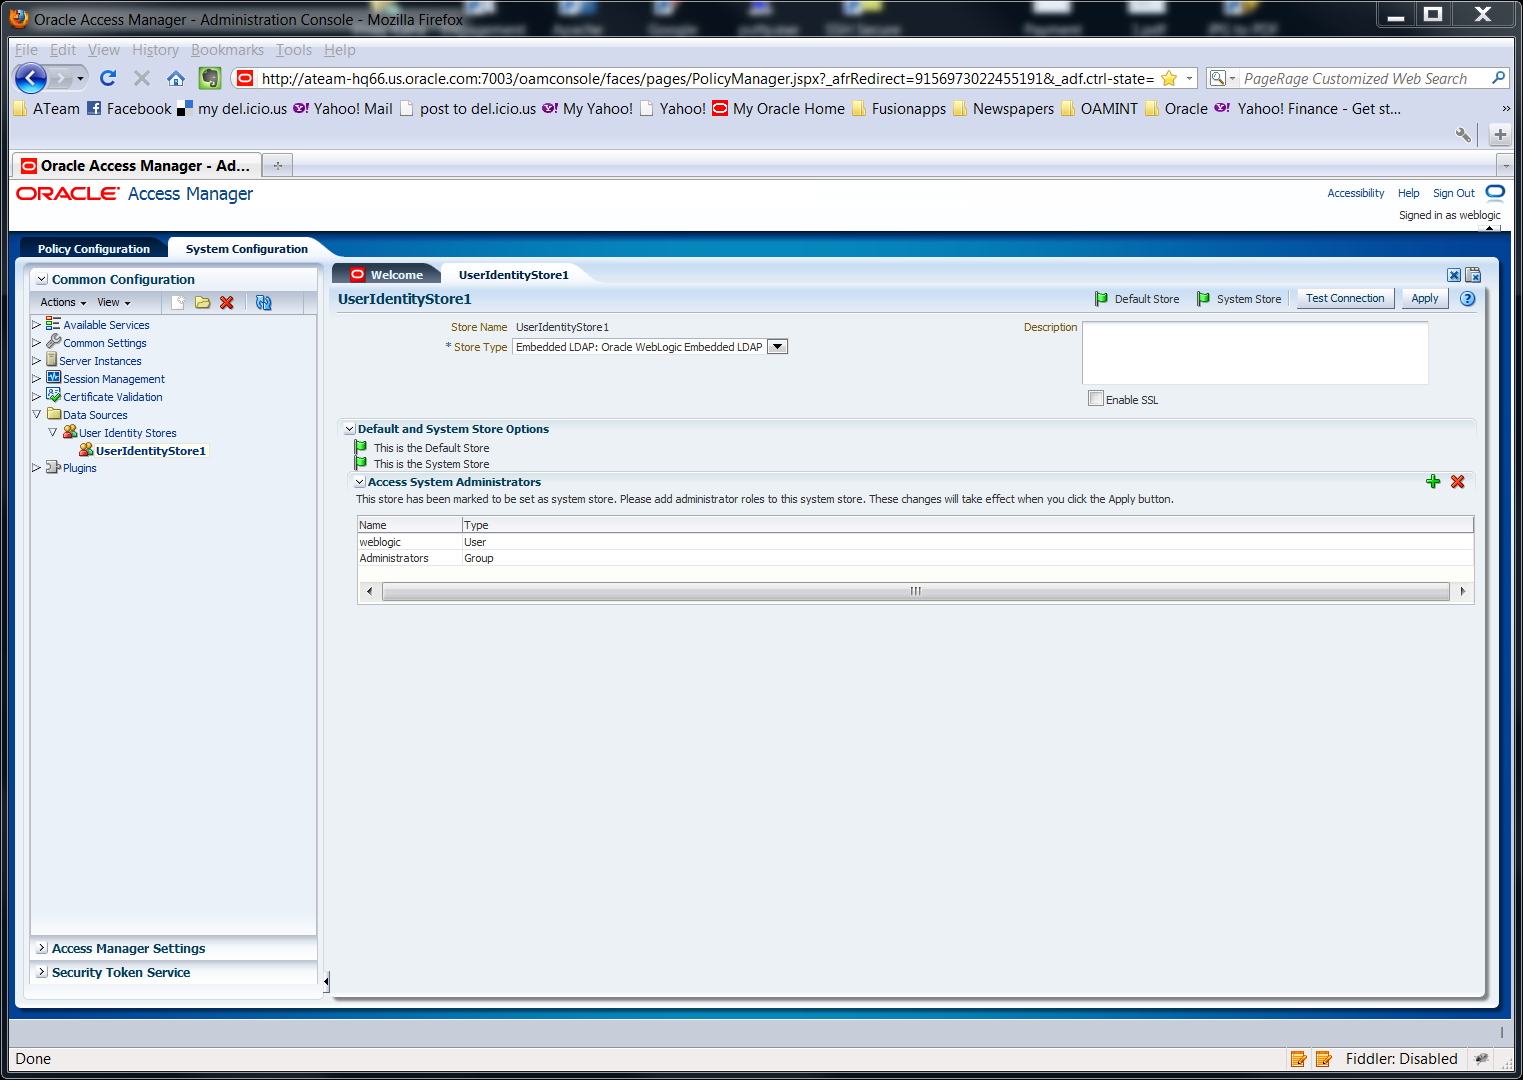This screenshot has height=1080, width=1523.
Task: Toggle the Enable SSL checkbox
Action: tap(1096, 398)
